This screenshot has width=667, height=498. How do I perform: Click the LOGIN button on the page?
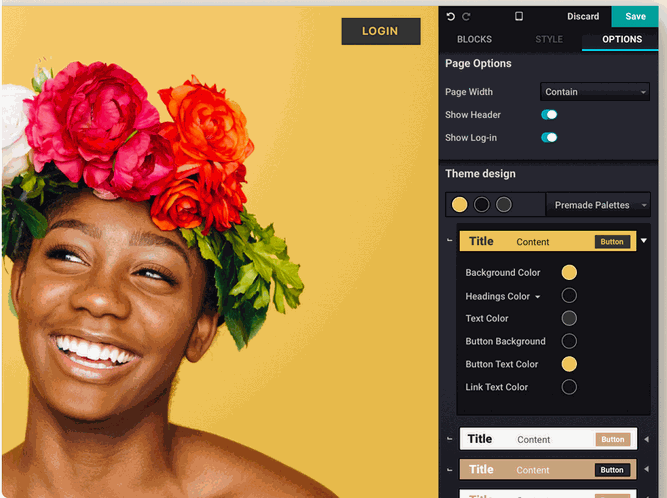tap(380, 31)
